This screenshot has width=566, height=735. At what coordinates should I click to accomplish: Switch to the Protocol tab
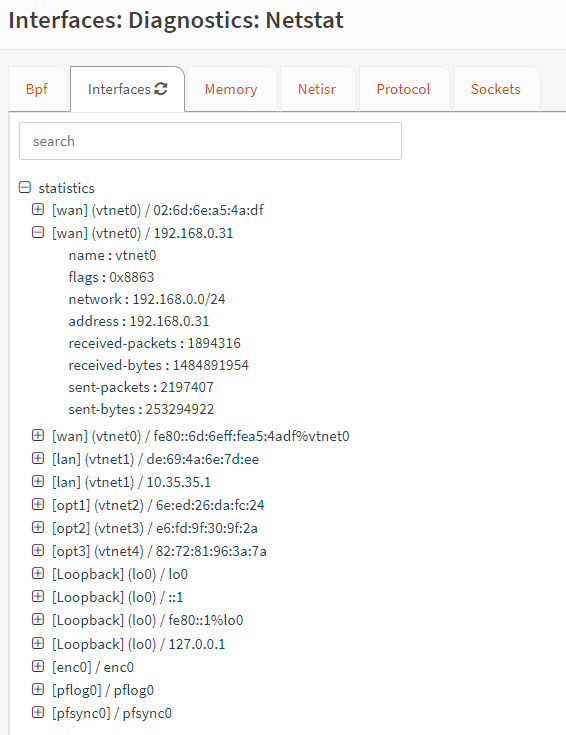click(403, 89)
